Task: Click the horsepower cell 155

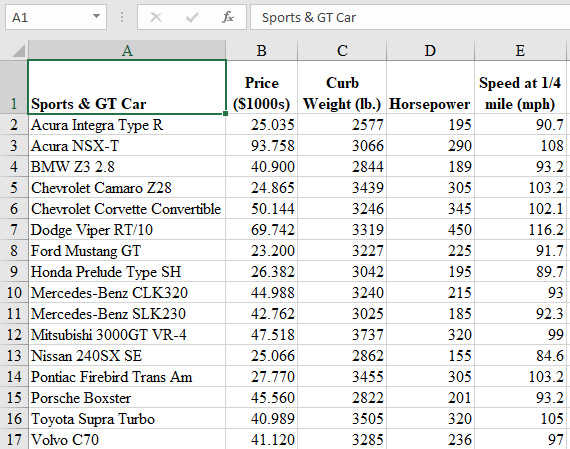Action: pyautogui.click(x=430, y=356)
